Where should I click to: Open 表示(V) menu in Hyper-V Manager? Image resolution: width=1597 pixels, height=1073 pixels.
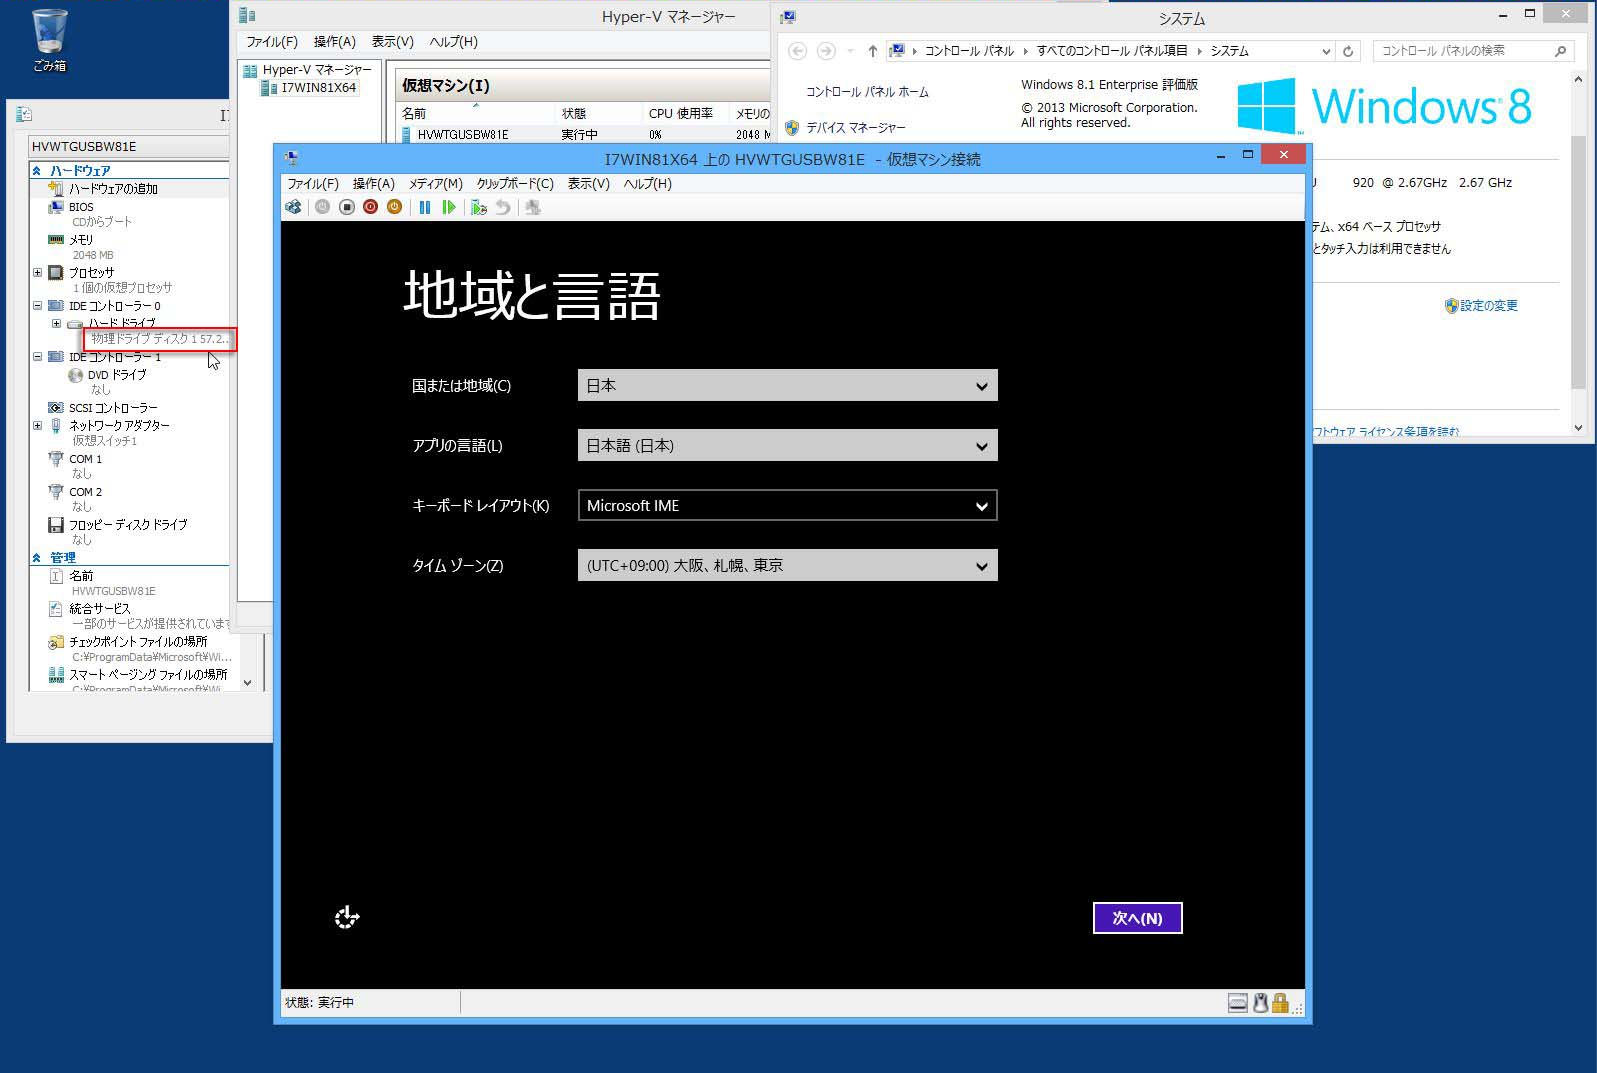pyautogui.click(x=393, y=41)
